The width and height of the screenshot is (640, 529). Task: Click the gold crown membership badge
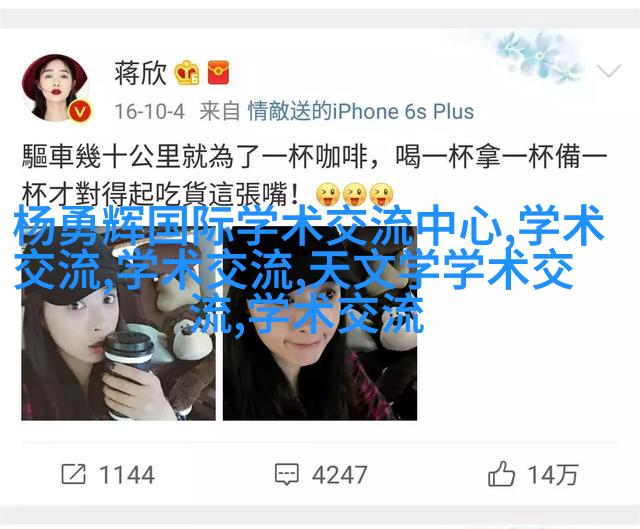tap(187, 73)
